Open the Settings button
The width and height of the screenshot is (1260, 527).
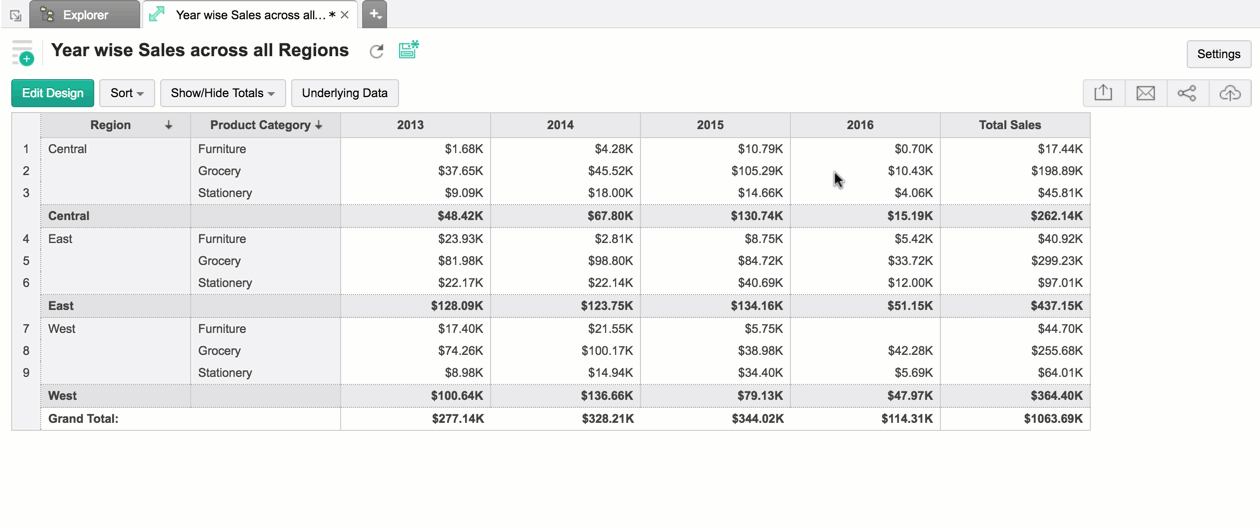1218,54
